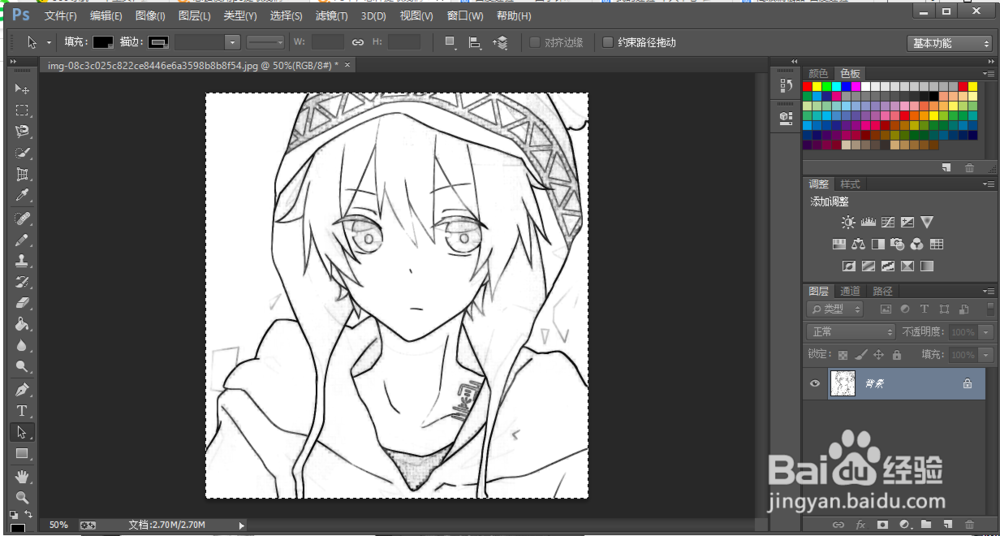Click the 背景 layer thumbnail
Screen dimensions: 1000x536
[842, 383]
